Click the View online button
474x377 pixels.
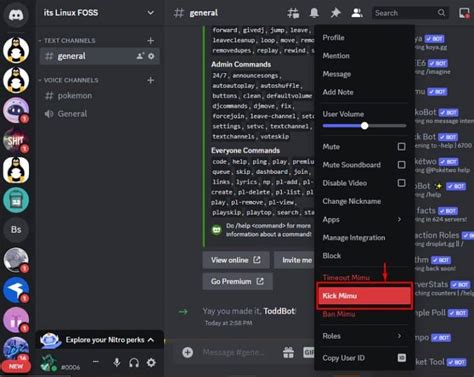pyautogui.click(x=236, y=260)
